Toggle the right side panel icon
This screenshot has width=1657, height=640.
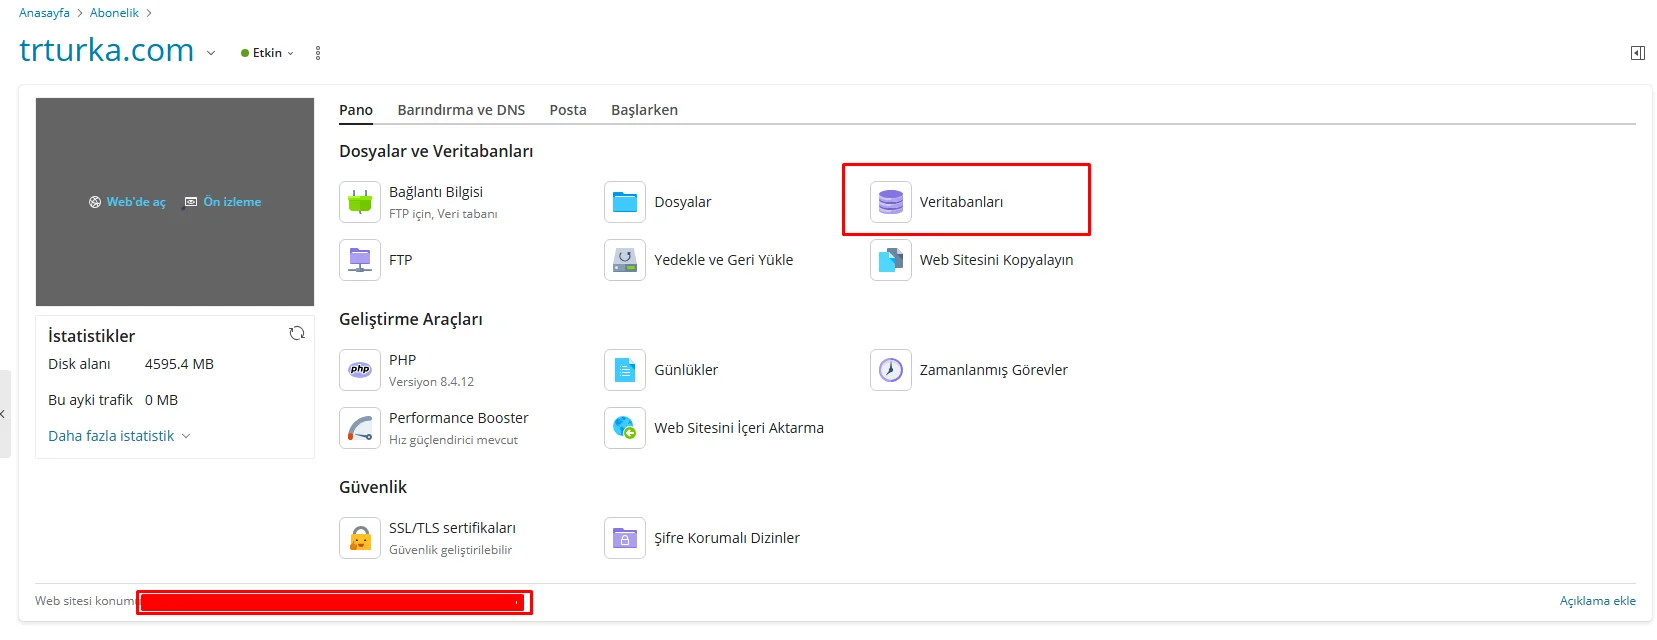[1637, 53]
